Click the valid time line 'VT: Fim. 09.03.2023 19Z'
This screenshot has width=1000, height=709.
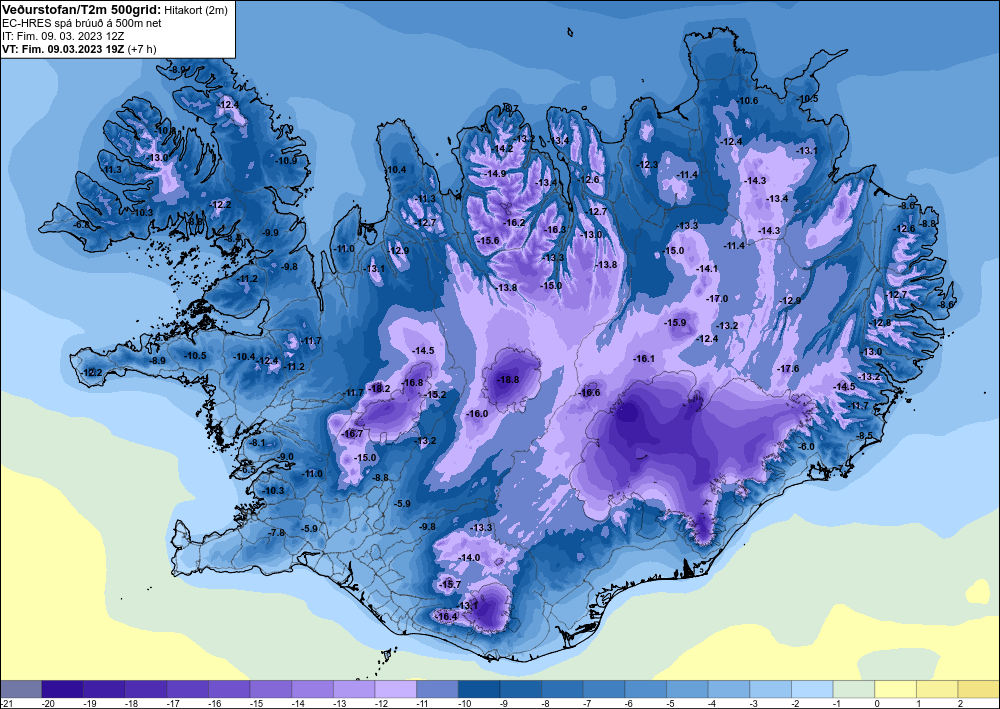(x=64, y=48)
